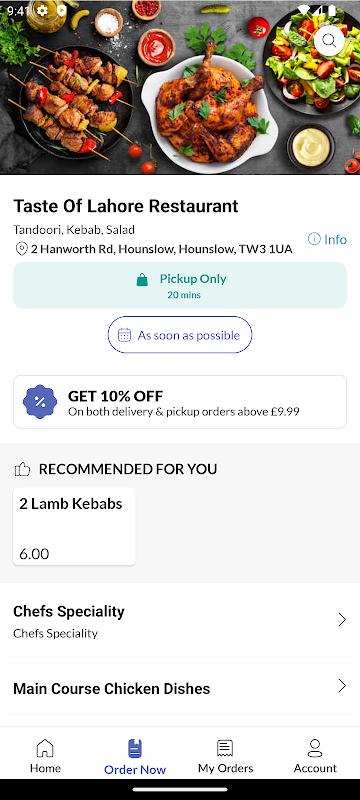Select Pickup Only option
360x800 pixels.
pos(180,285)
